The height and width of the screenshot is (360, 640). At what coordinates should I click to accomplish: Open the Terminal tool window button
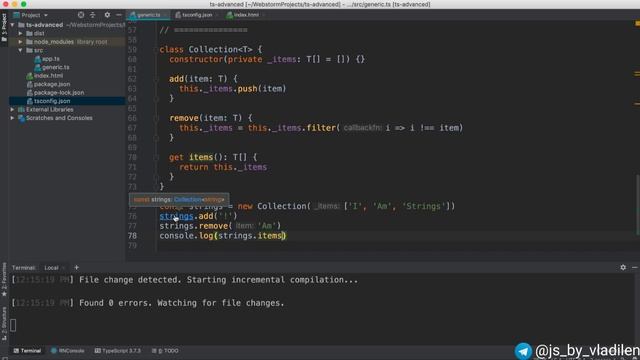coord(27,351)
